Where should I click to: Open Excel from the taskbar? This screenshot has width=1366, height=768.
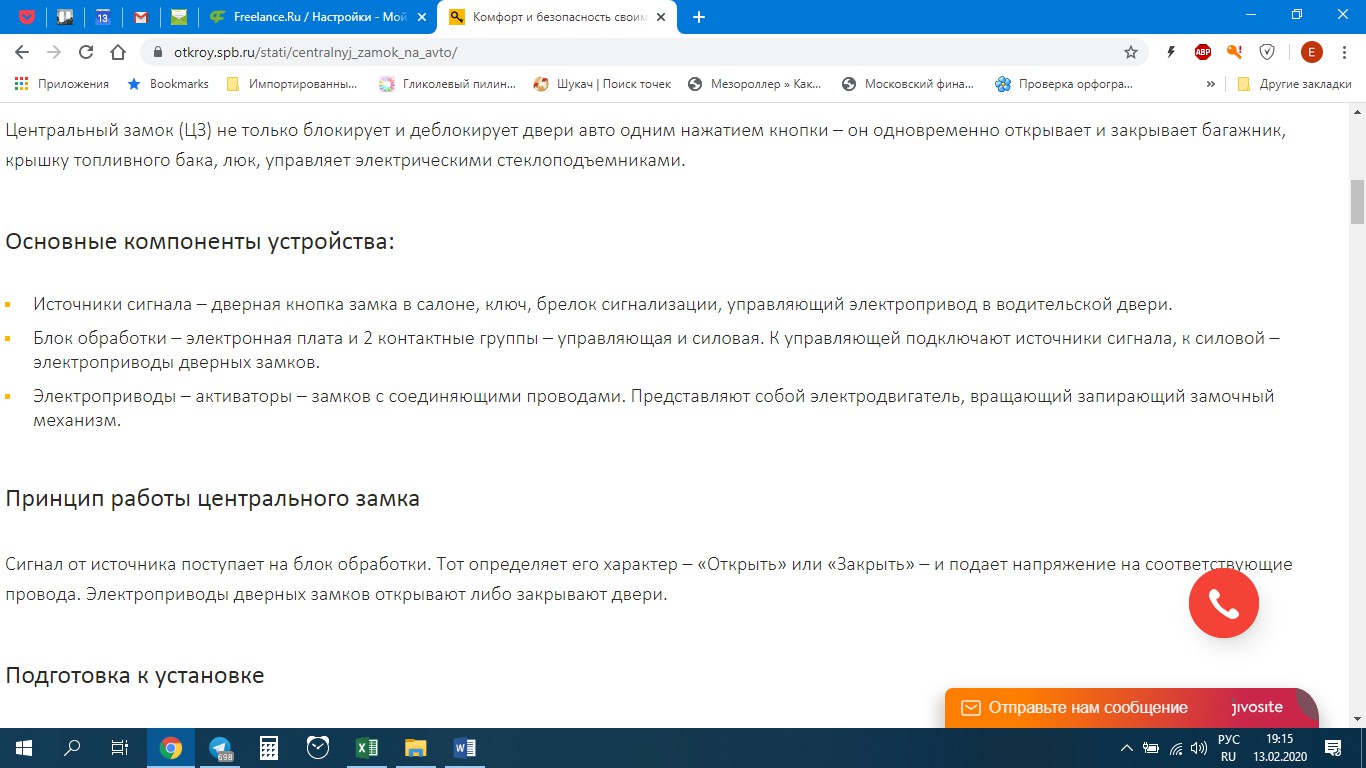point(367,748)
